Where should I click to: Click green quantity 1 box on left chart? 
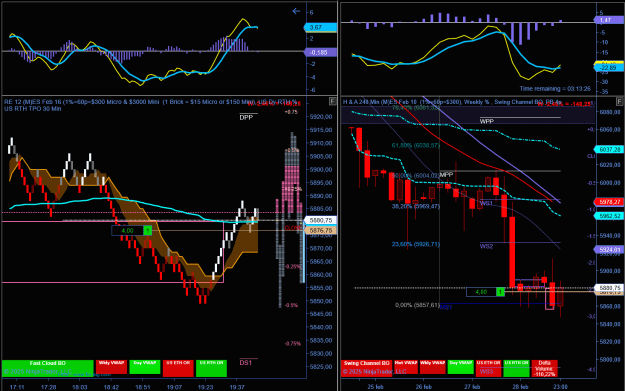click(147, 230)
